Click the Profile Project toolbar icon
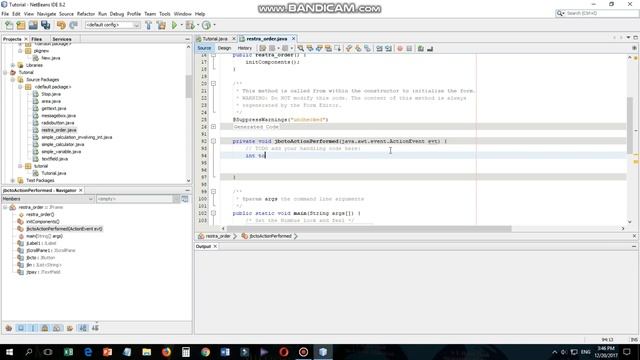640x360 pixels. [x=206, y=25]
